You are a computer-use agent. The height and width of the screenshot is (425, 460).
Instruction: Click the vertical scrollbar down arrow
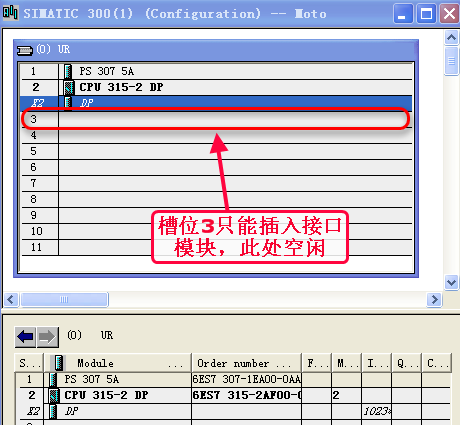point(451,283)
